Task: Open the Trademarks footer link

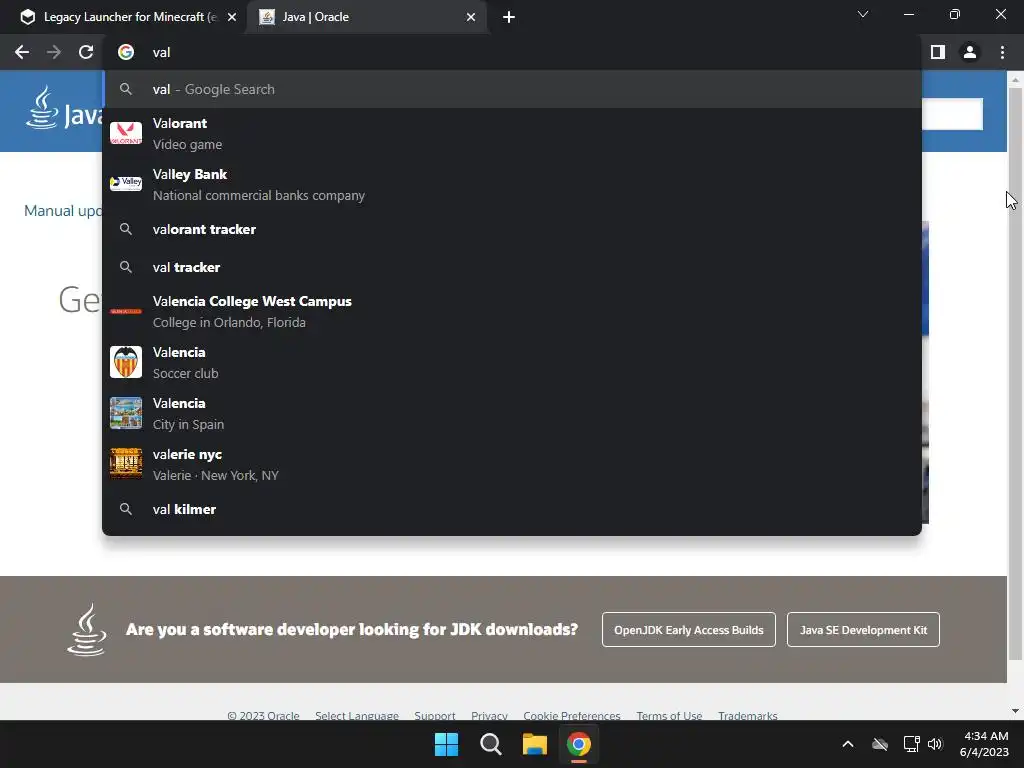Action: tap(747, 716)
